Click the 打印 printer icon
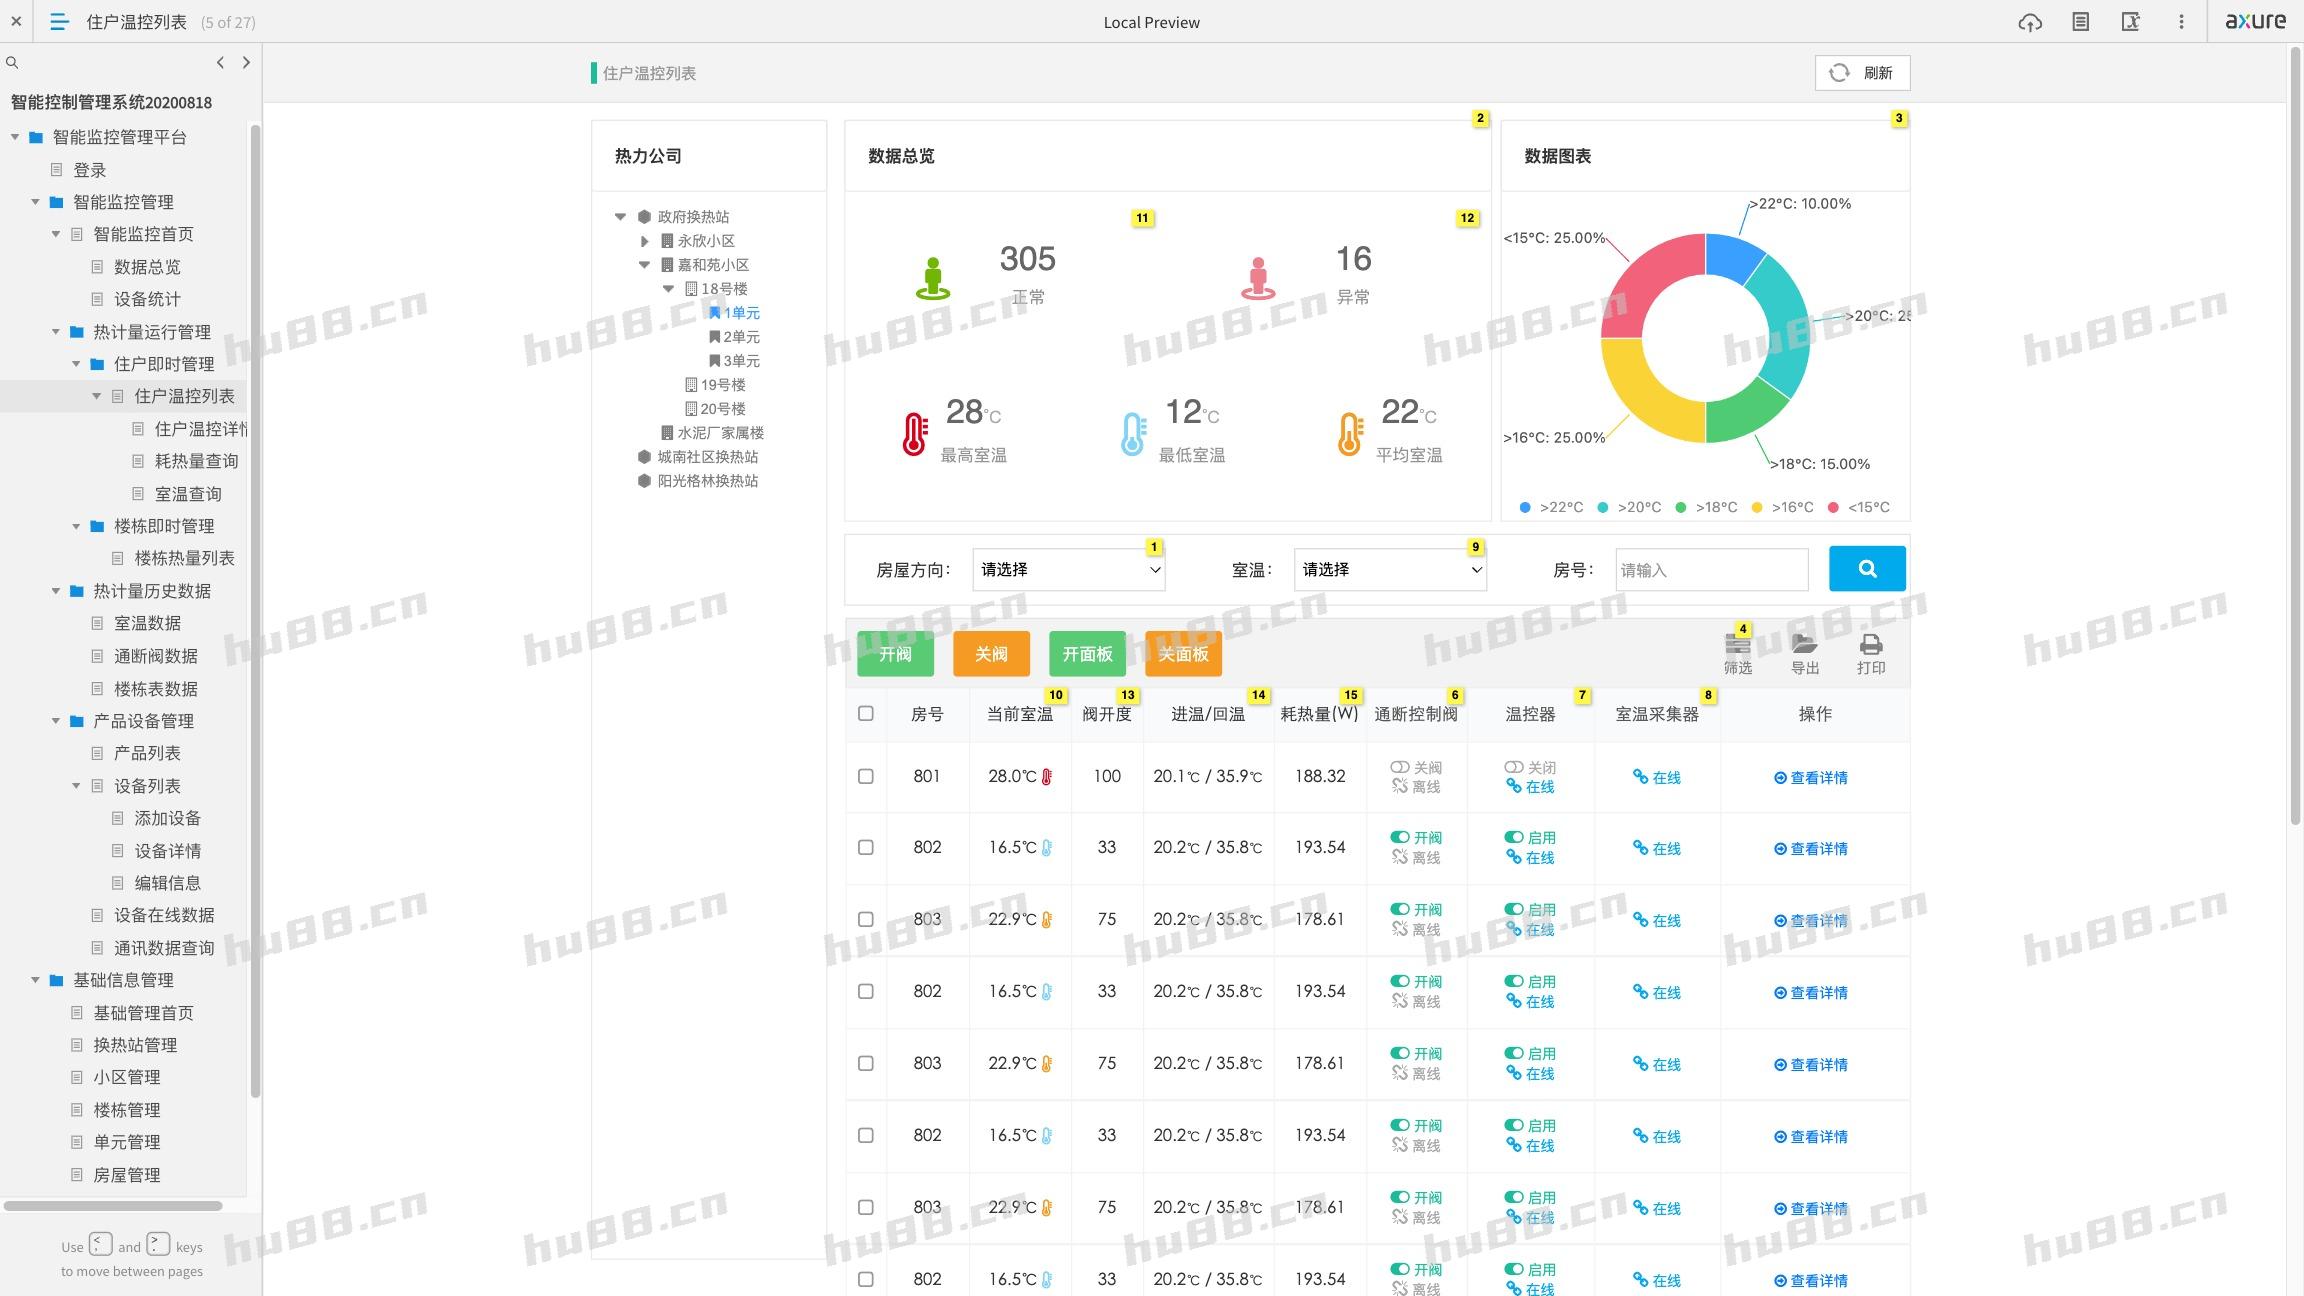 (1870, 645)
